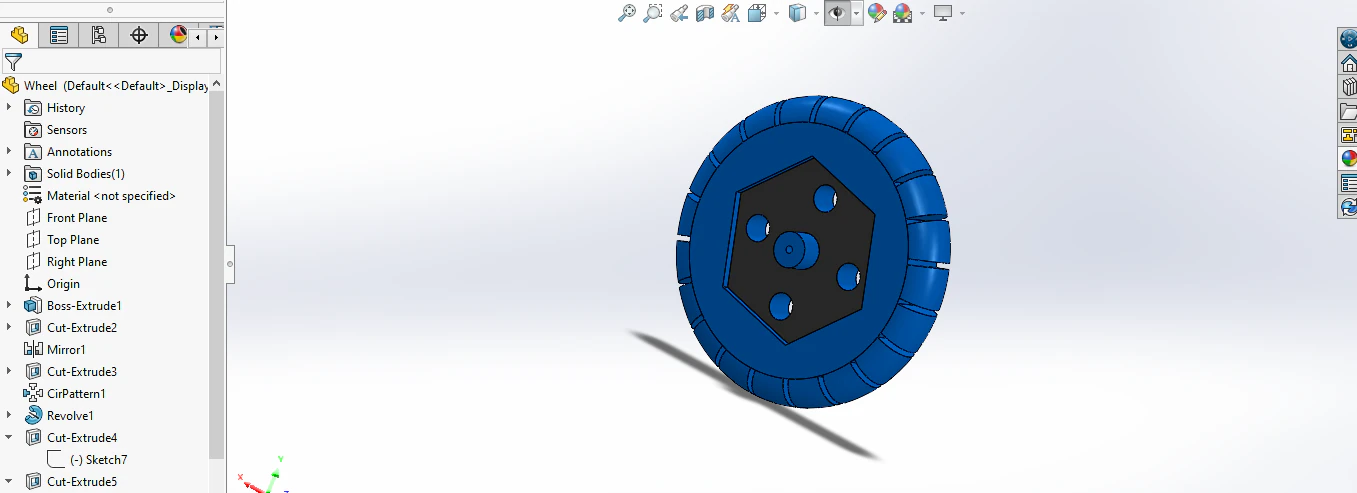Click the Dynamic Annotation Views tool
Viewport: 1357px width, 493px height.
pyautogui.click(x=731, y=13)
